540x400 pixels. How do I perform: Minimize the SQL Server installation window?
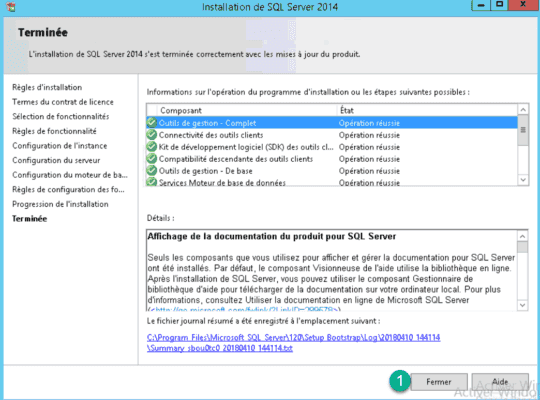point(481,5)
